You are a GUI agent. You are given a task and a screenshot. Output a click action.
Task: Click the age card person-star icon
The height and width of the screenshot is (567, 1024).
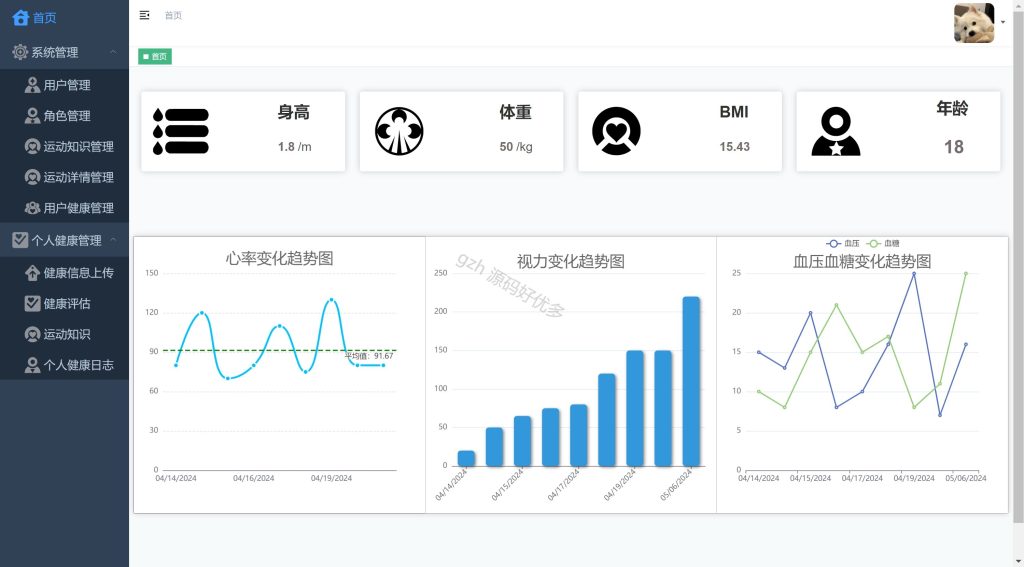pyautogui.click(x=836, y=131)
